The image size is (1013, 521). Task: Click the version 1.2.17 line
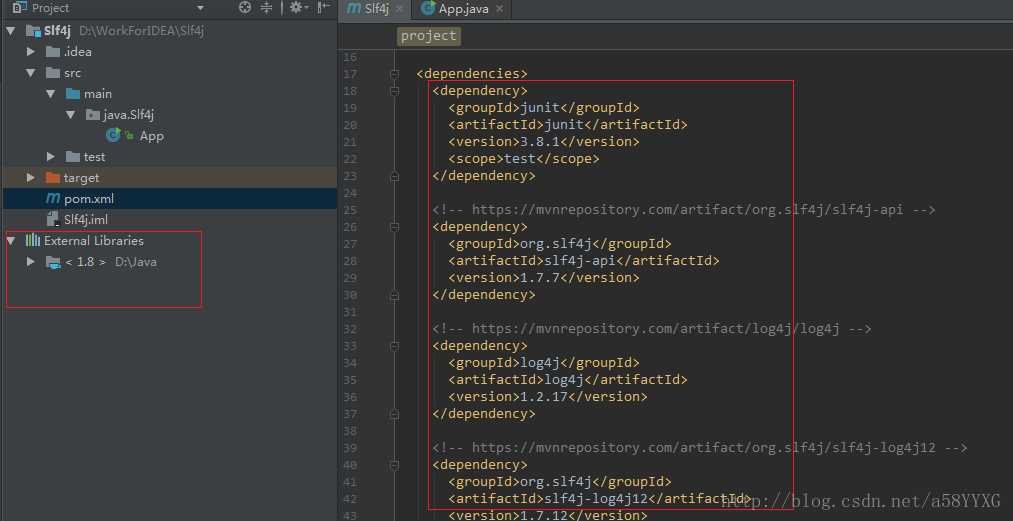click(548, 396)
